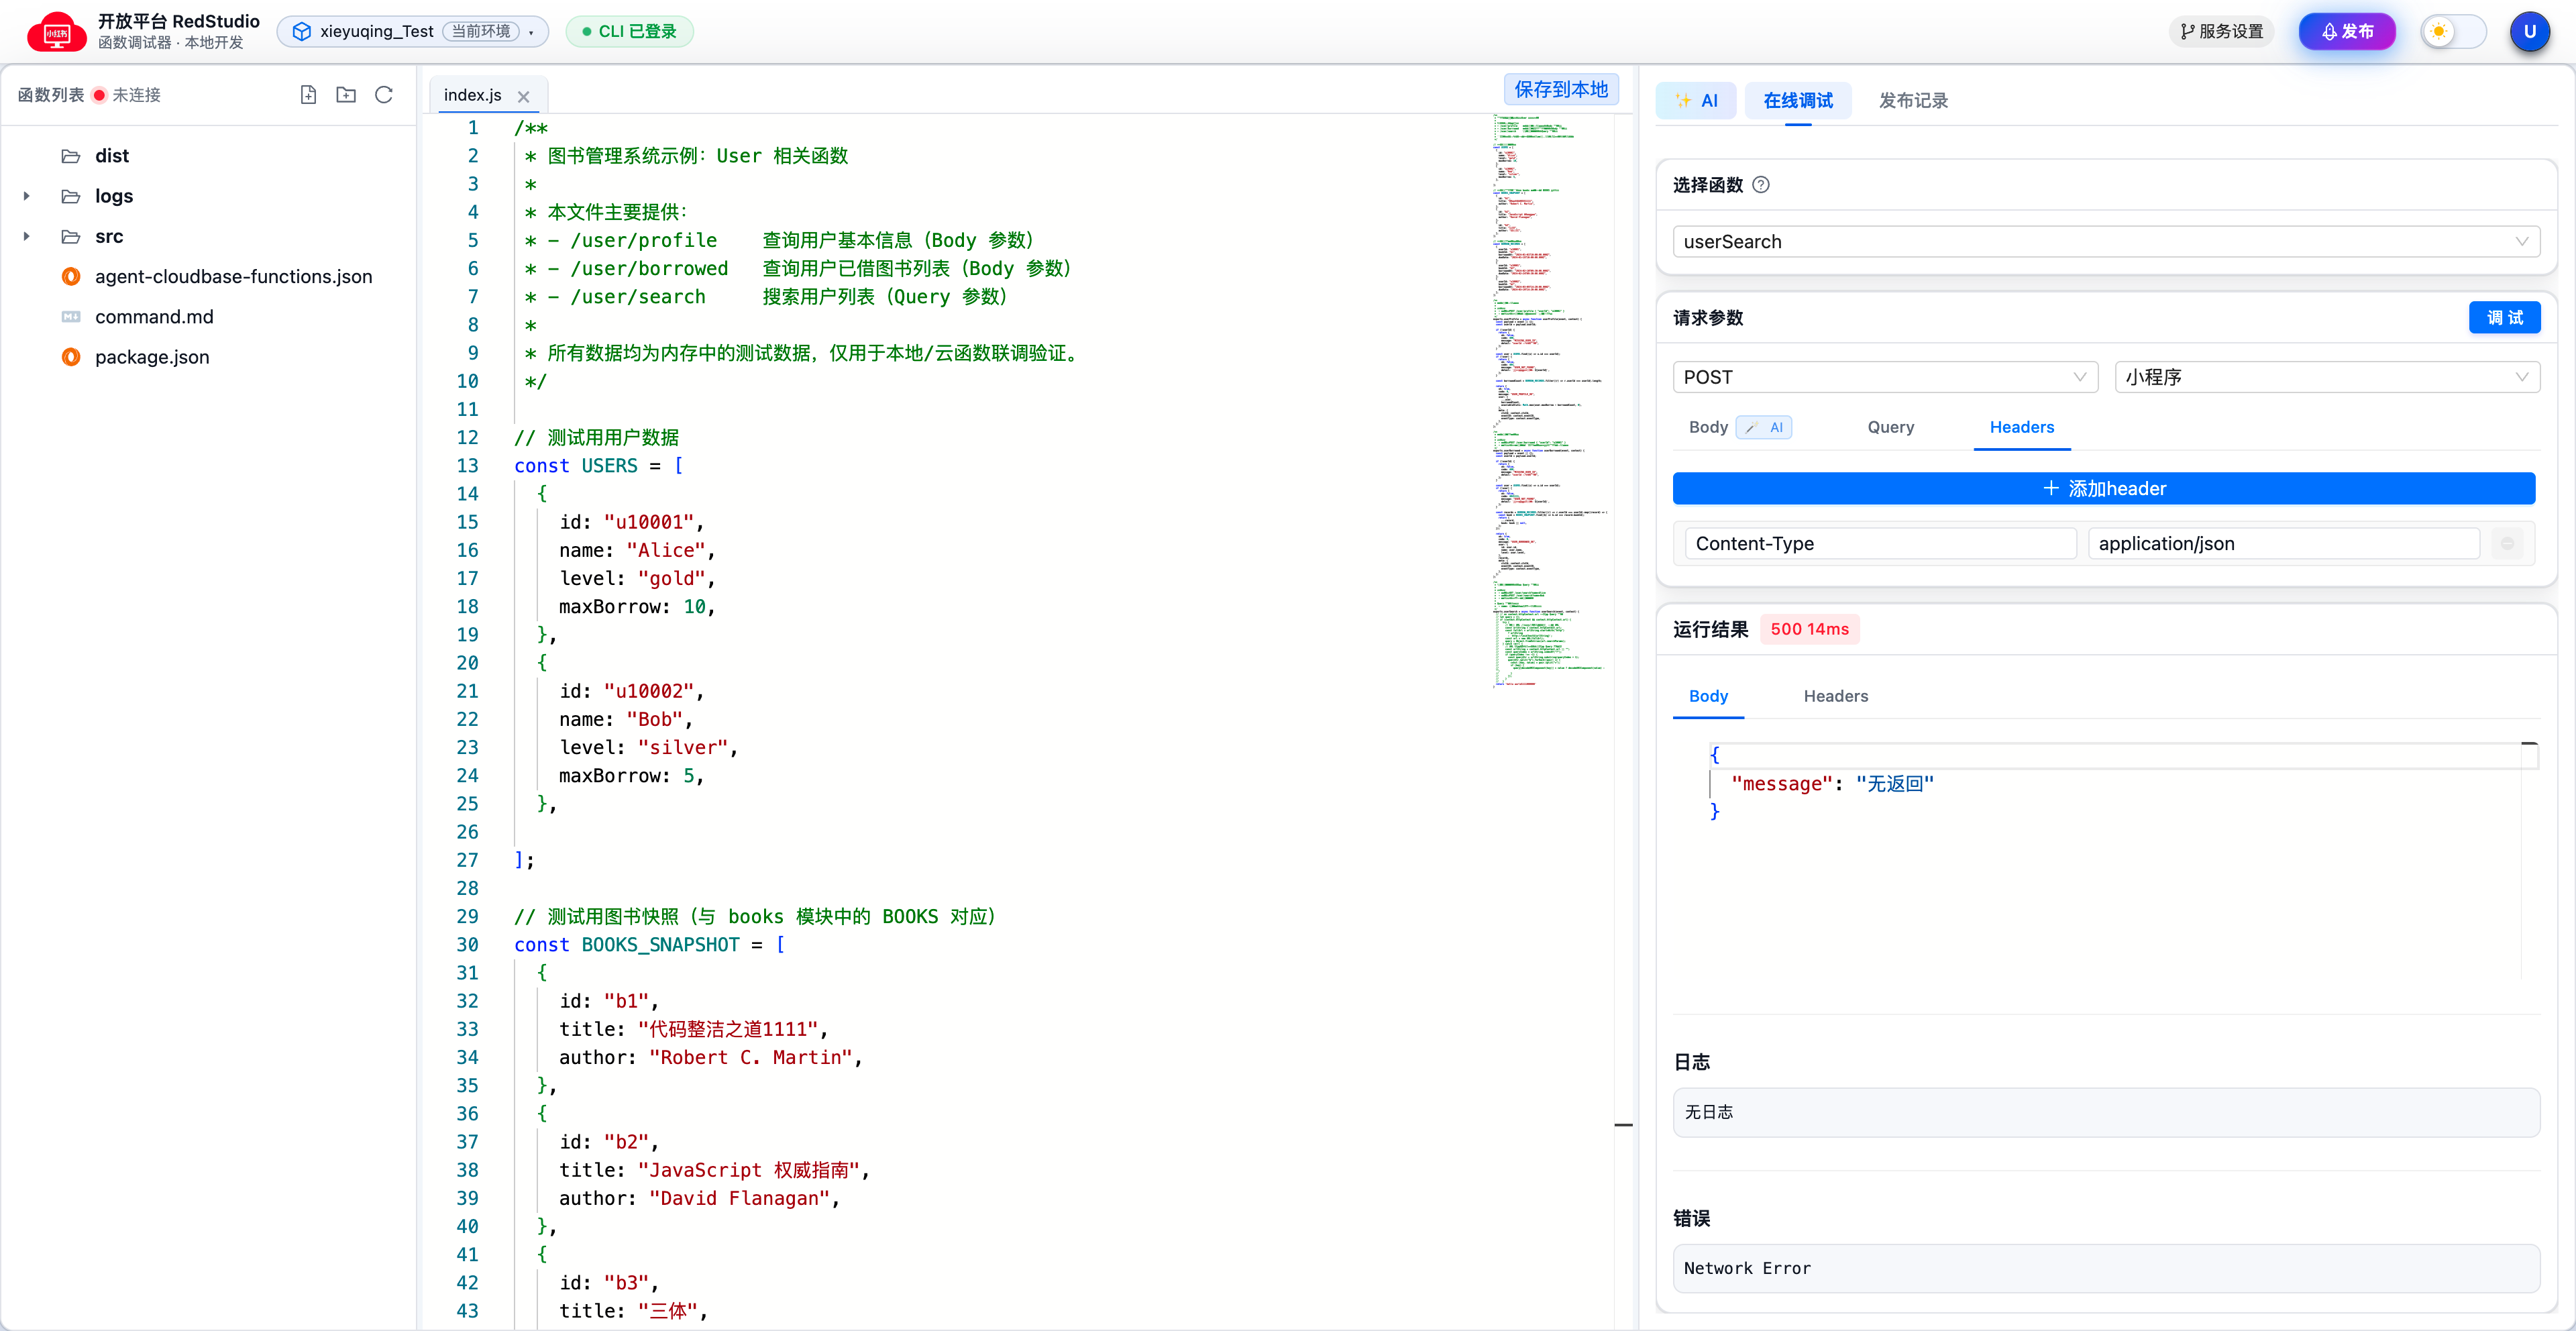The width and height of the screenshot is (2576, 1331).
Task: Click the refresh icon in function list header
Action: tap(383, 95)
